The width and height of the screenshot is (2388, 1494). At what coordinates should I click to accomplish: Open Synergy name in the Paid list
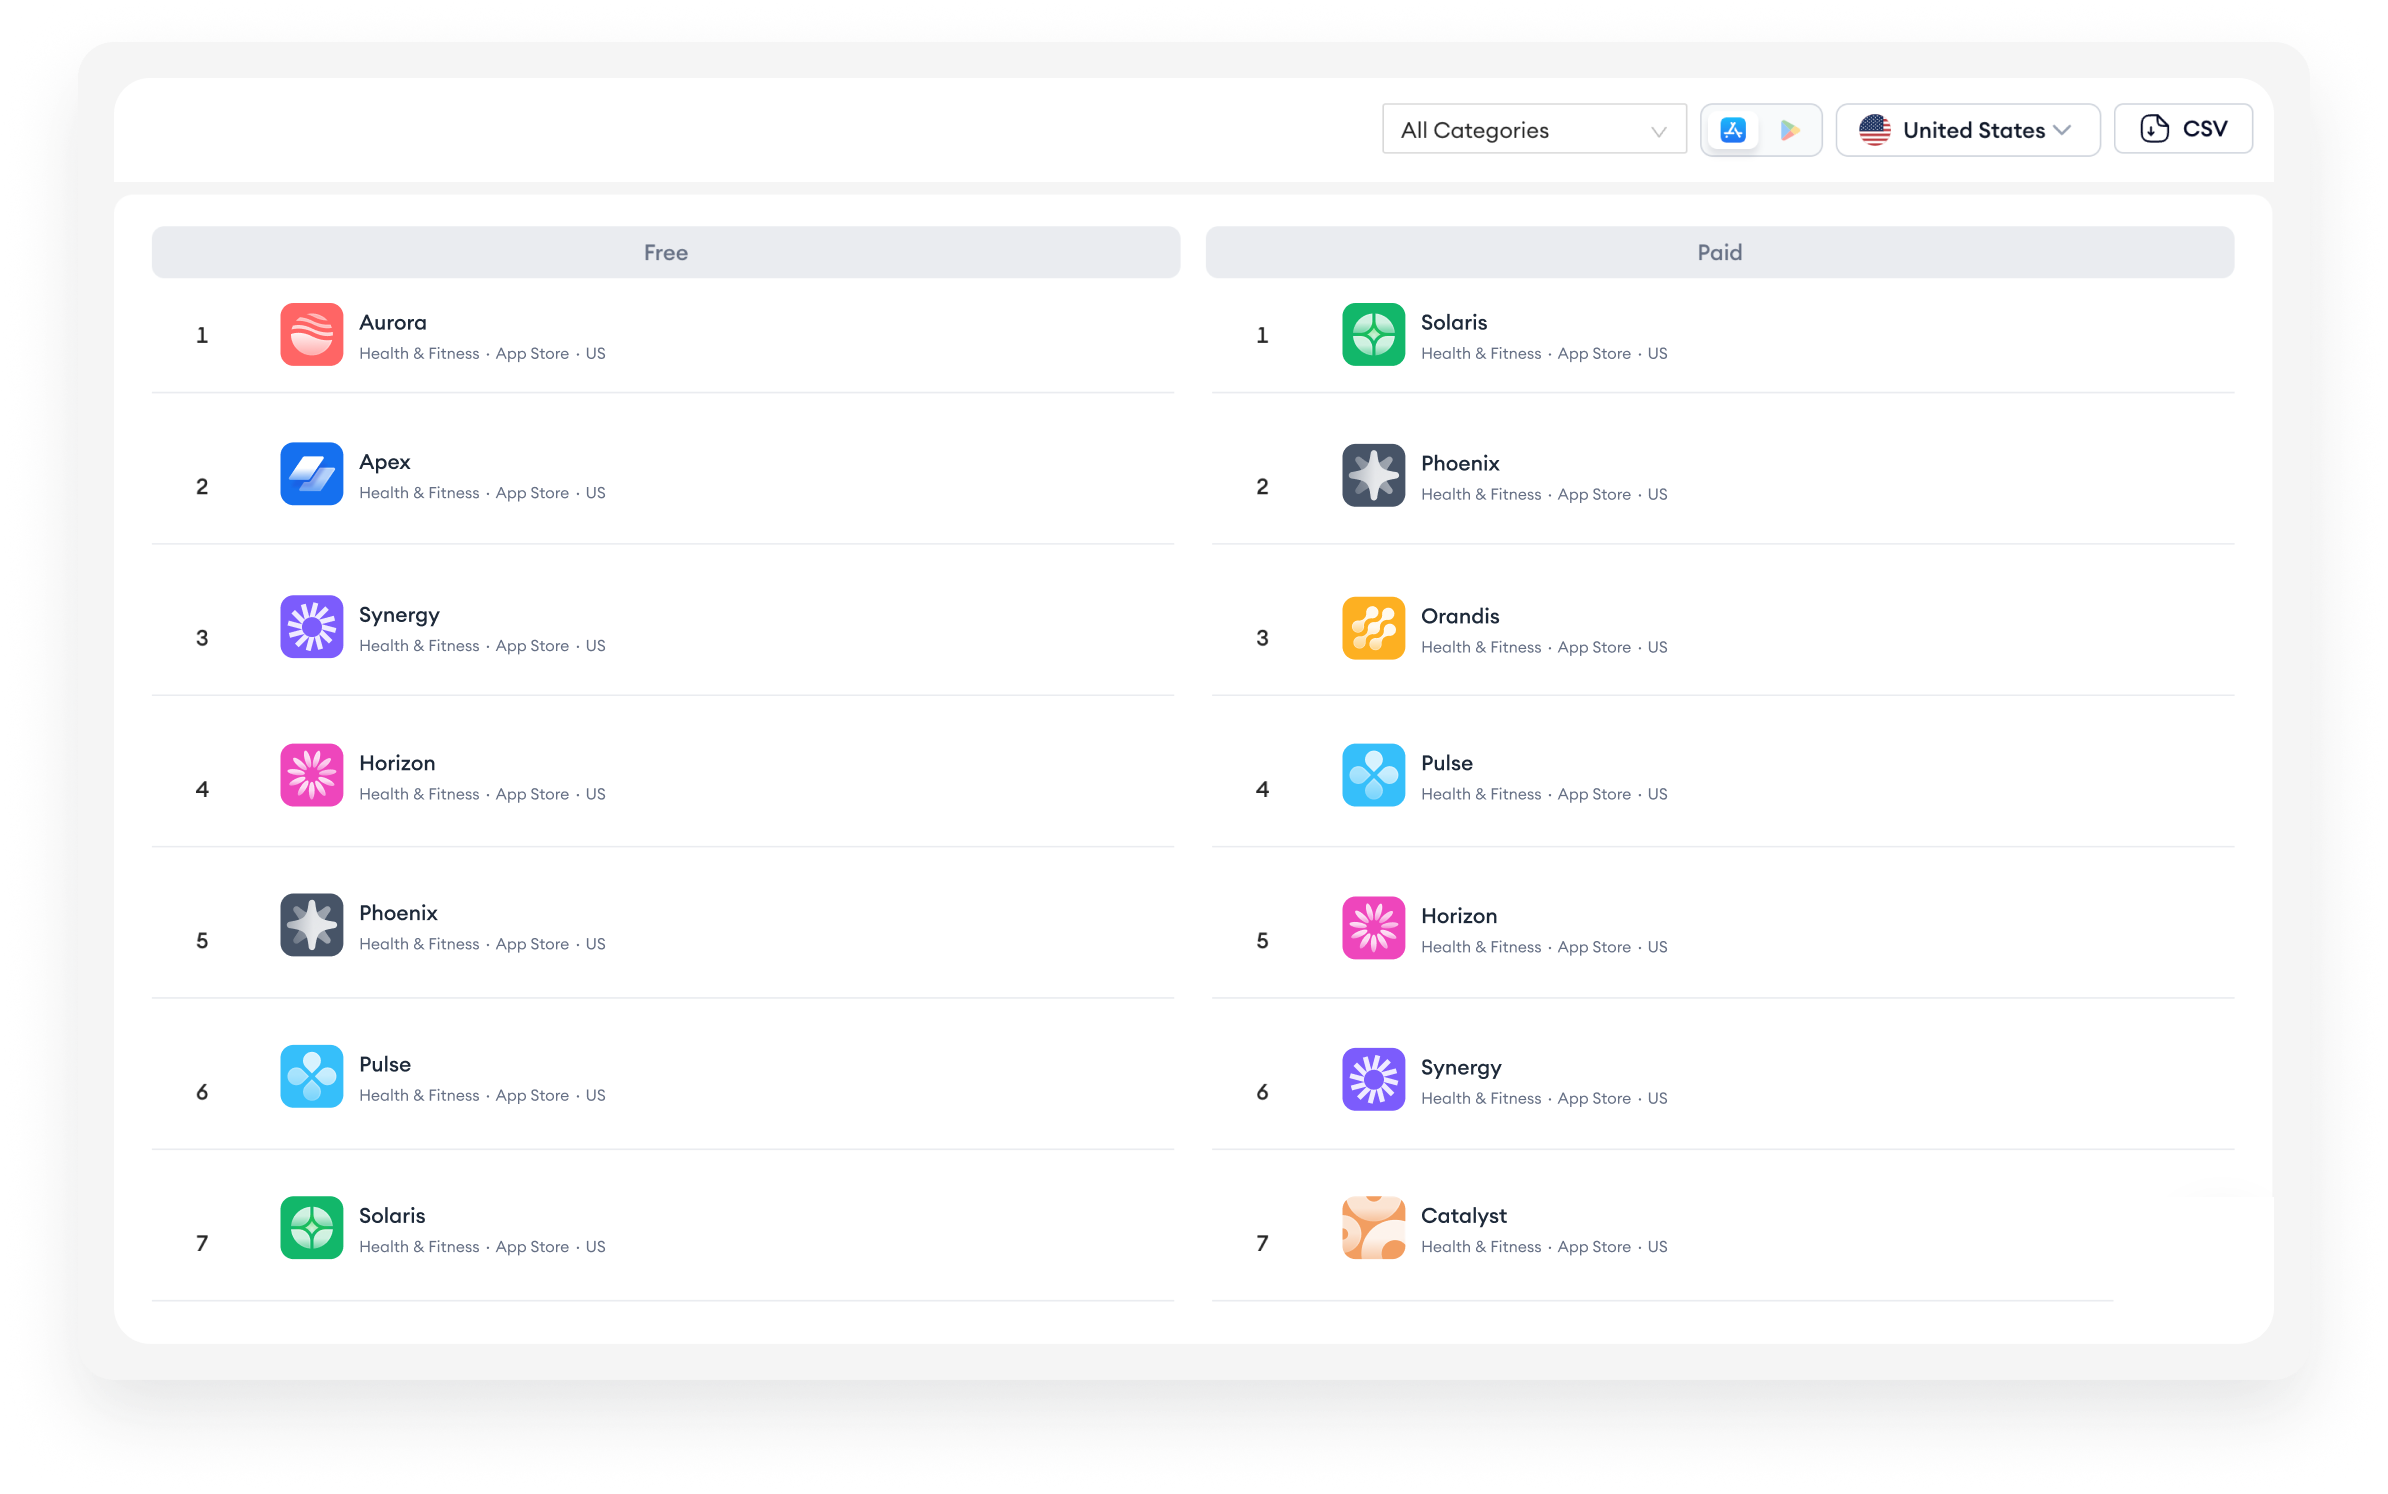tap(1461, 1068)
